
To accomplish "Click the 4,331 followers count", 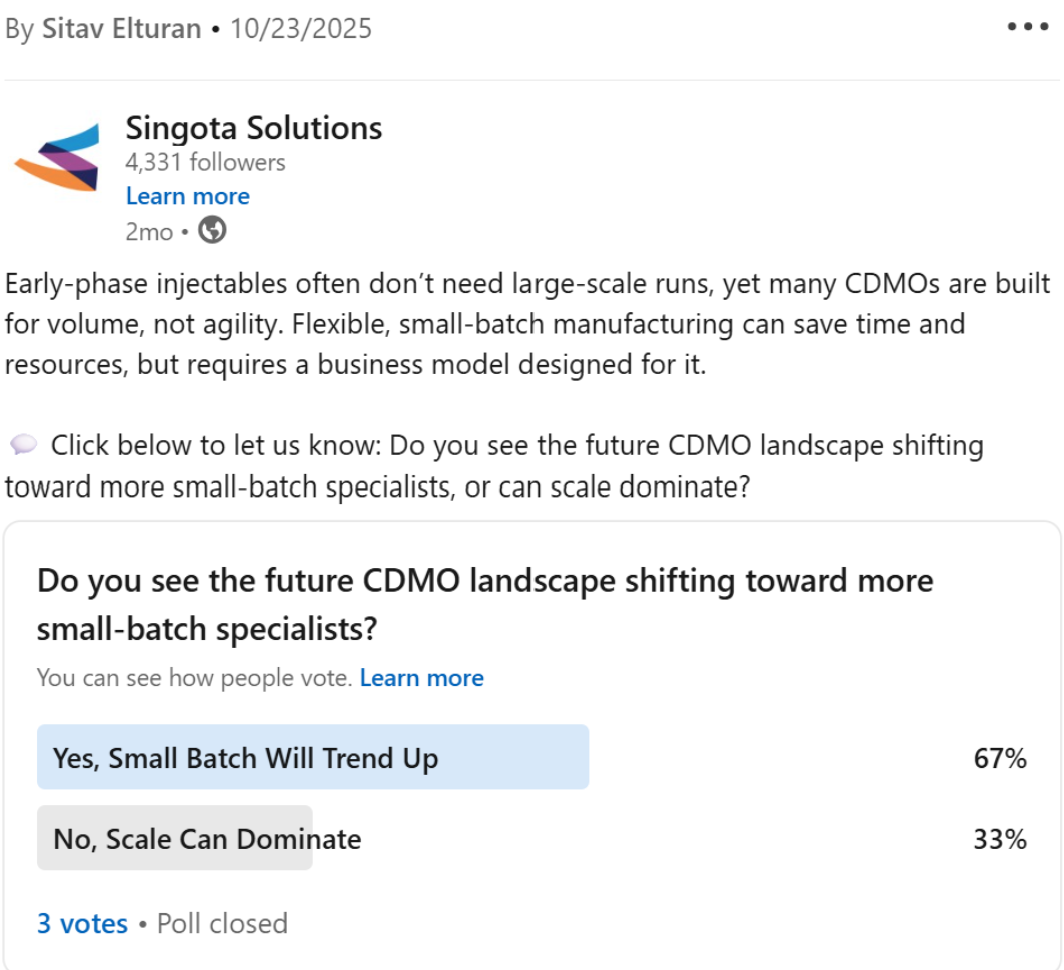I will click(x=205, y=162).
